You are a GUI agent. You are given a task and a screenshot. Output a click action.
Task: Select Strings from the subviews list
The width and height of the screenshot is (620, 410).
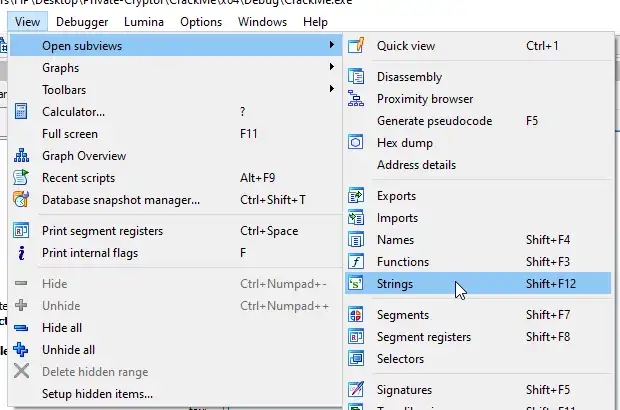tap(395, 284)
